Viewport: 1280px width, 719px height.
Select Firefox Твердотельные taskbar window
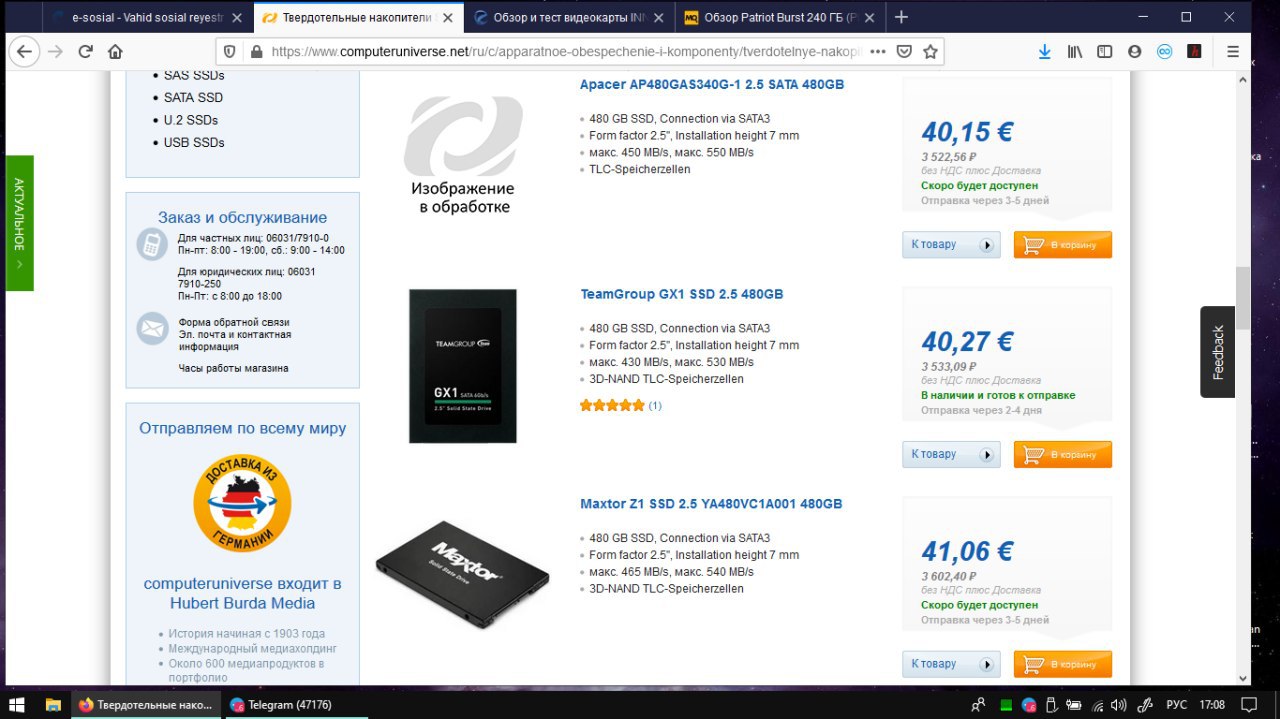[x=146, y=705]
